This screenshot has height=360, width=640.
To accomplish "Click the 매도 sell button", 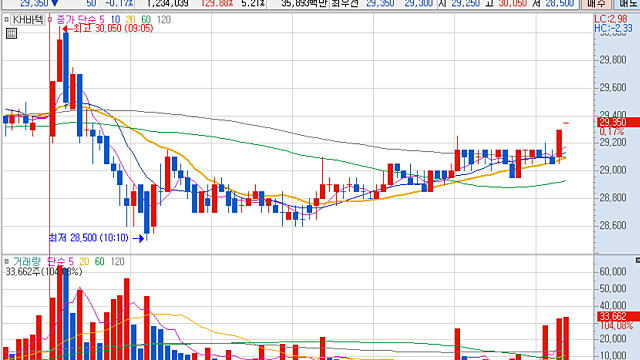I will coord(627,4).
